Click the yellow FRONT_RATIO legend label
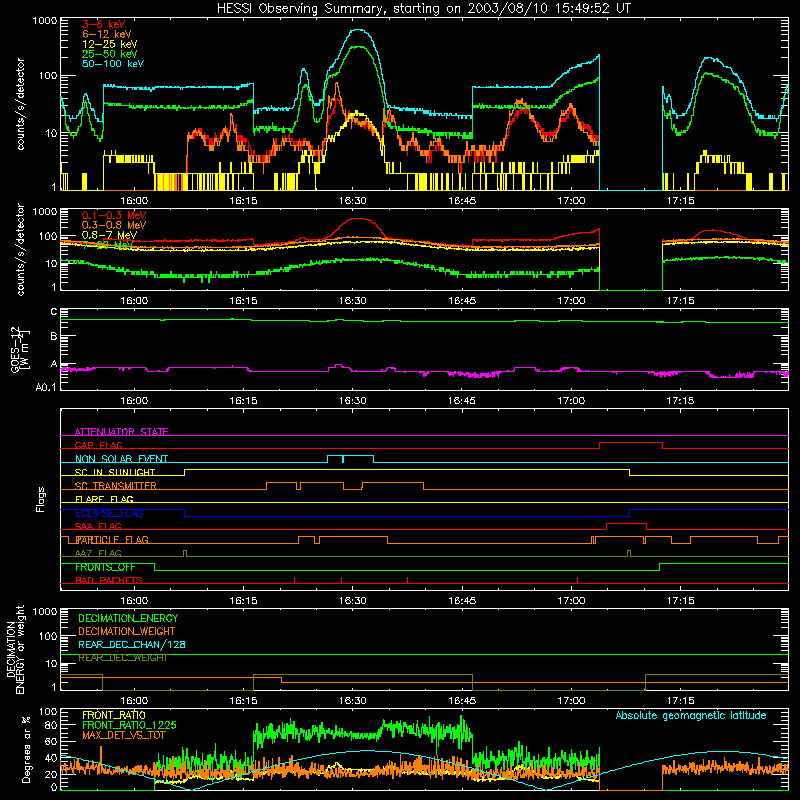The height and width of the screenshot is (800, 800). coord(114,715)
